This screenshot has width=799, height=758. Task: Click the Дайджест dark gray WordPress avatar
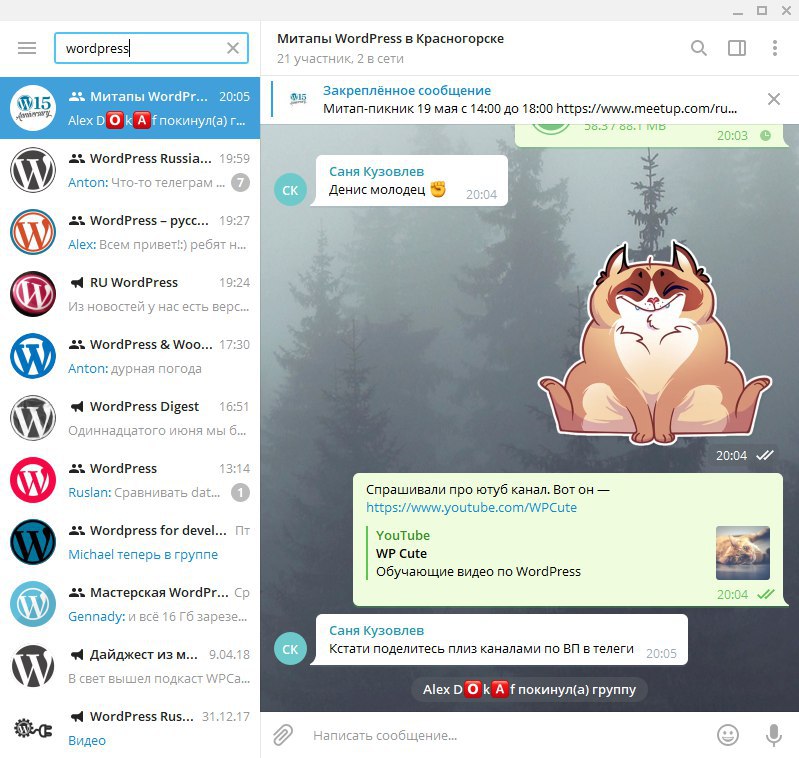point(33,666)
